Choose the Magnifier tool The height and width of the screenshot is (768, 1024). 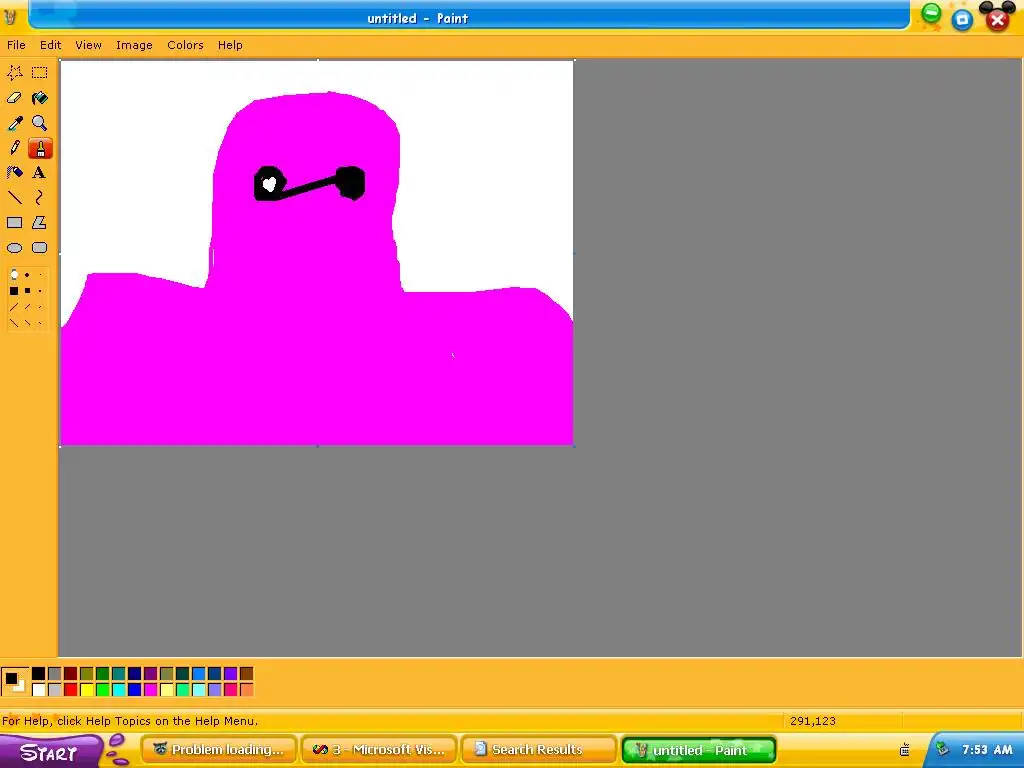click(x=40, y=123)
